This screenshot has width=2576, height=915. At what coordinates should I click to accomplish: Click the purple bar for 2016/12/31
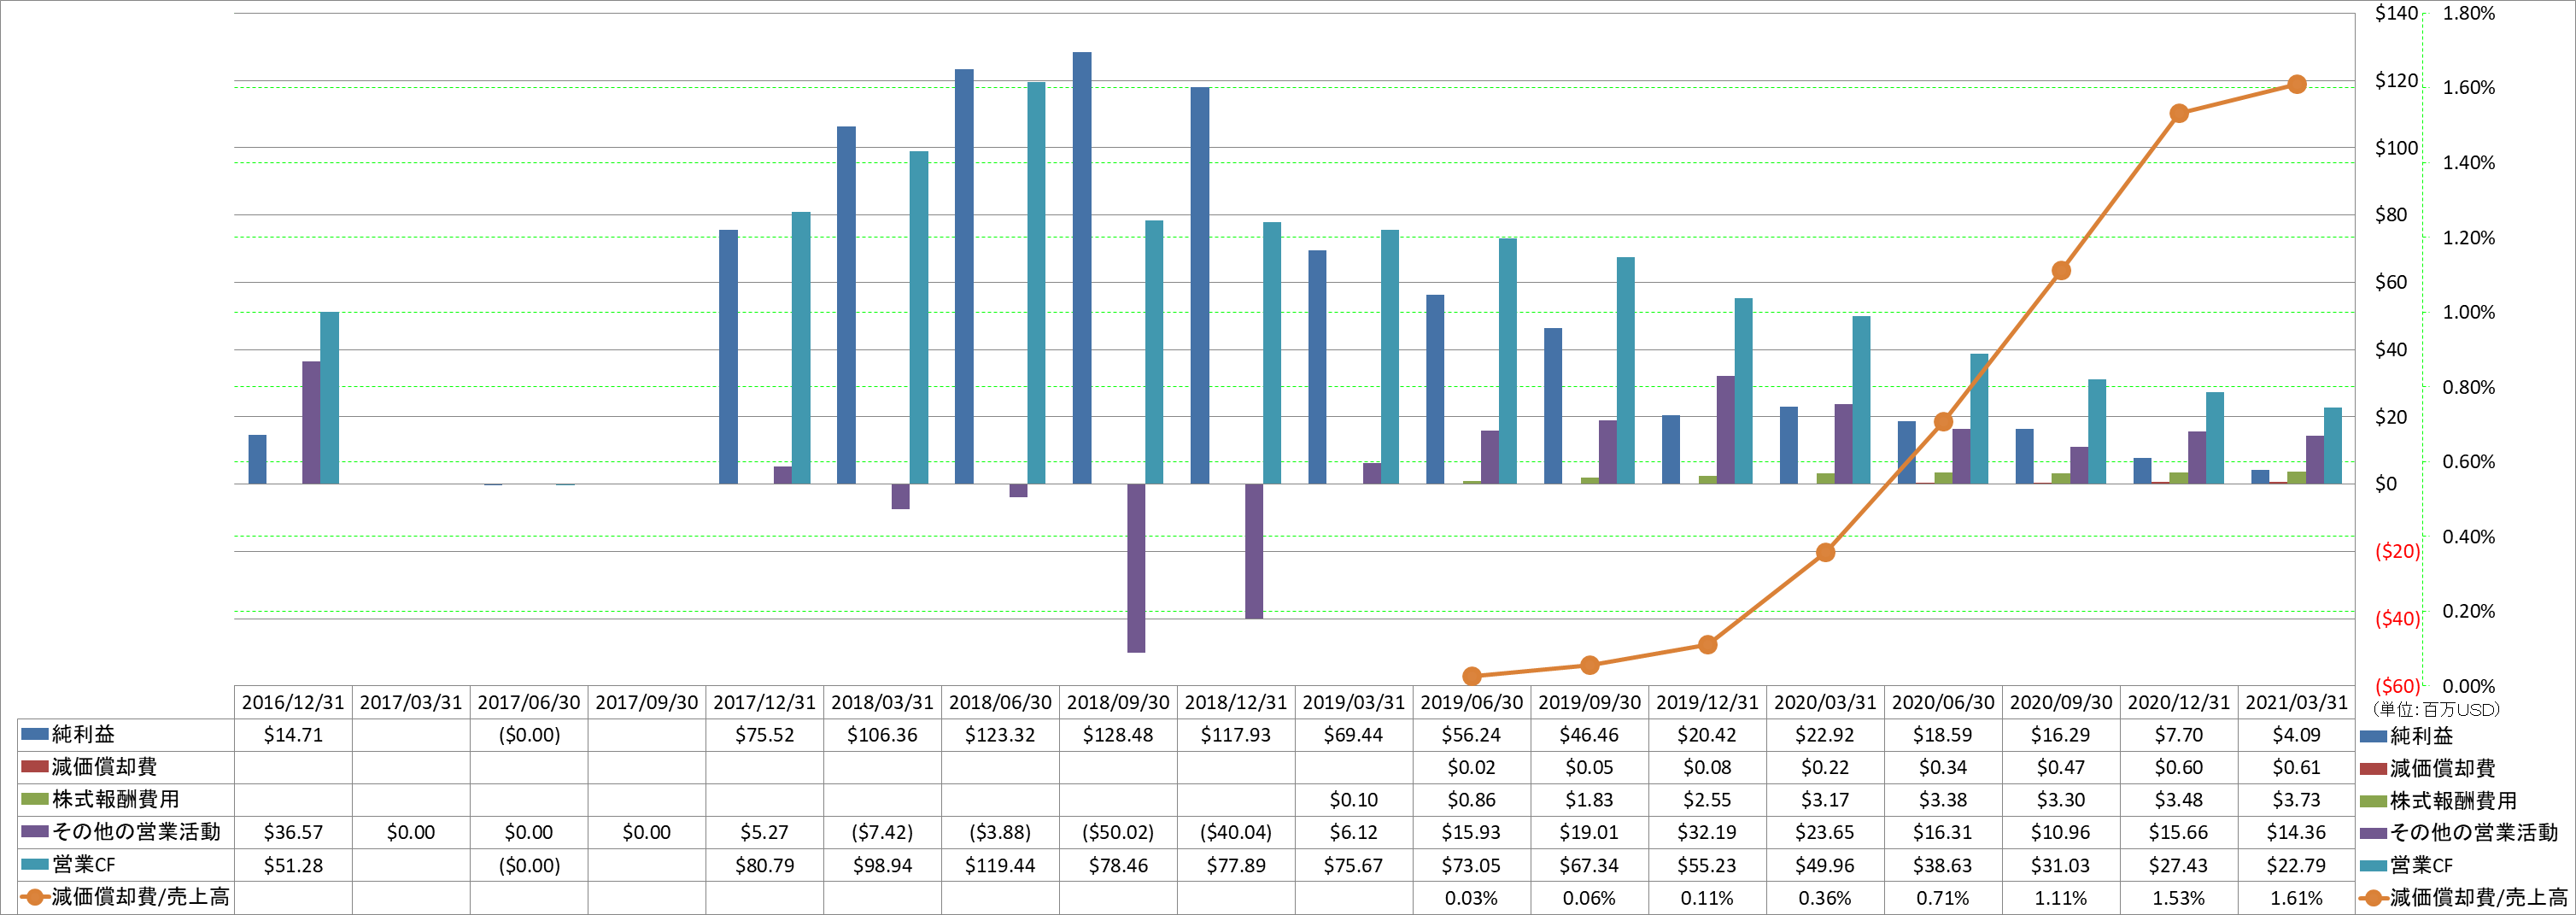(311, 423)
